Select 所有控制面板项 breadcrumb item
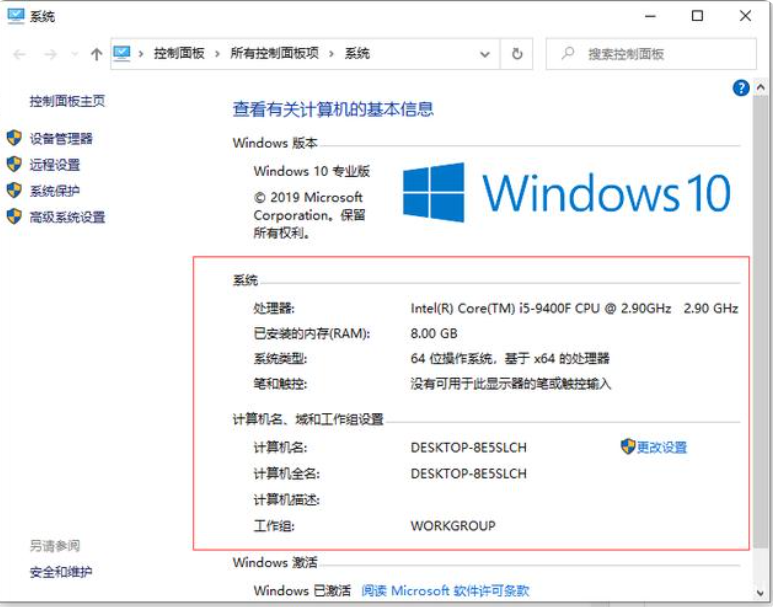Screen dimensions: 773x607 275,53
